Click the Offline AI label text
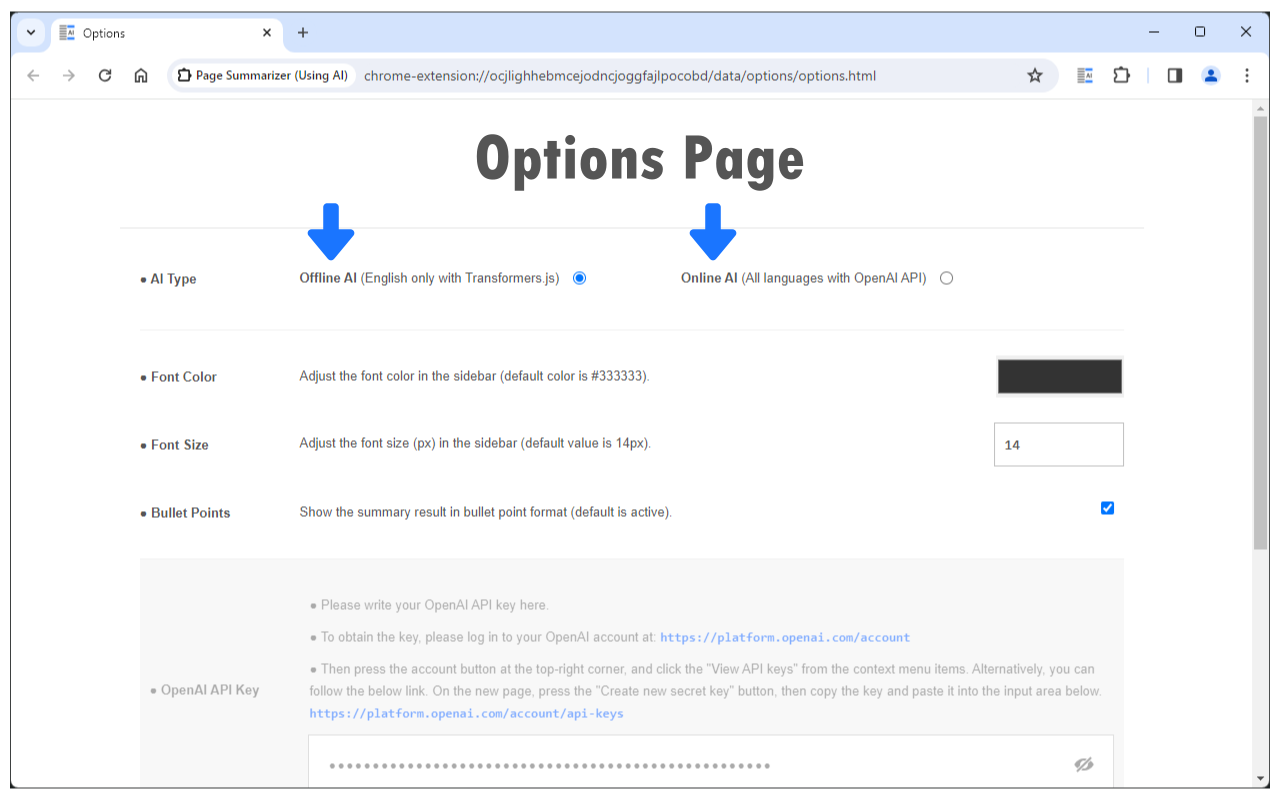1280x800 pixels. tap(328, 278)
